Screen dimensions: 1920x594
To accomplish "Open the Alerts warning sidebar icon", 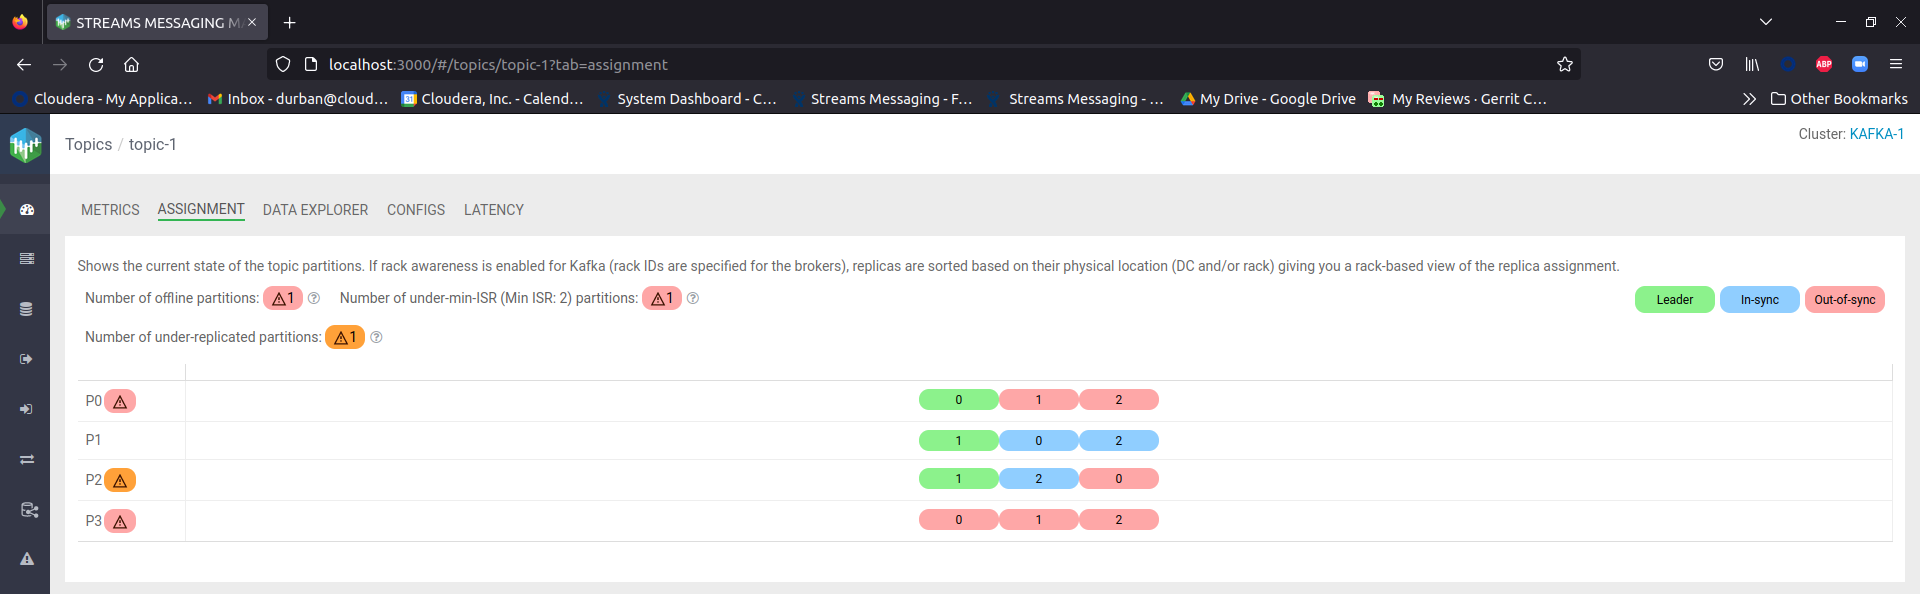I will (x=27, y=559).
